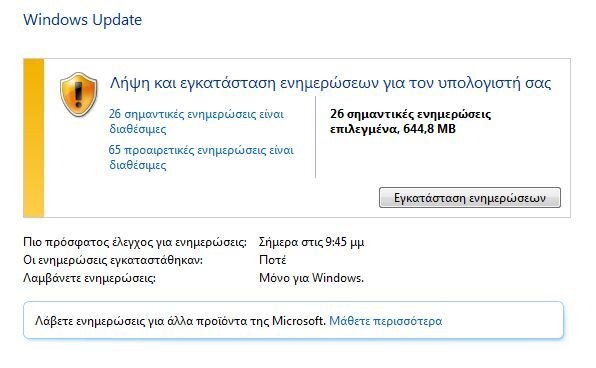
Task: Click the vertical divider between update summaries
Action: point(315,137)
